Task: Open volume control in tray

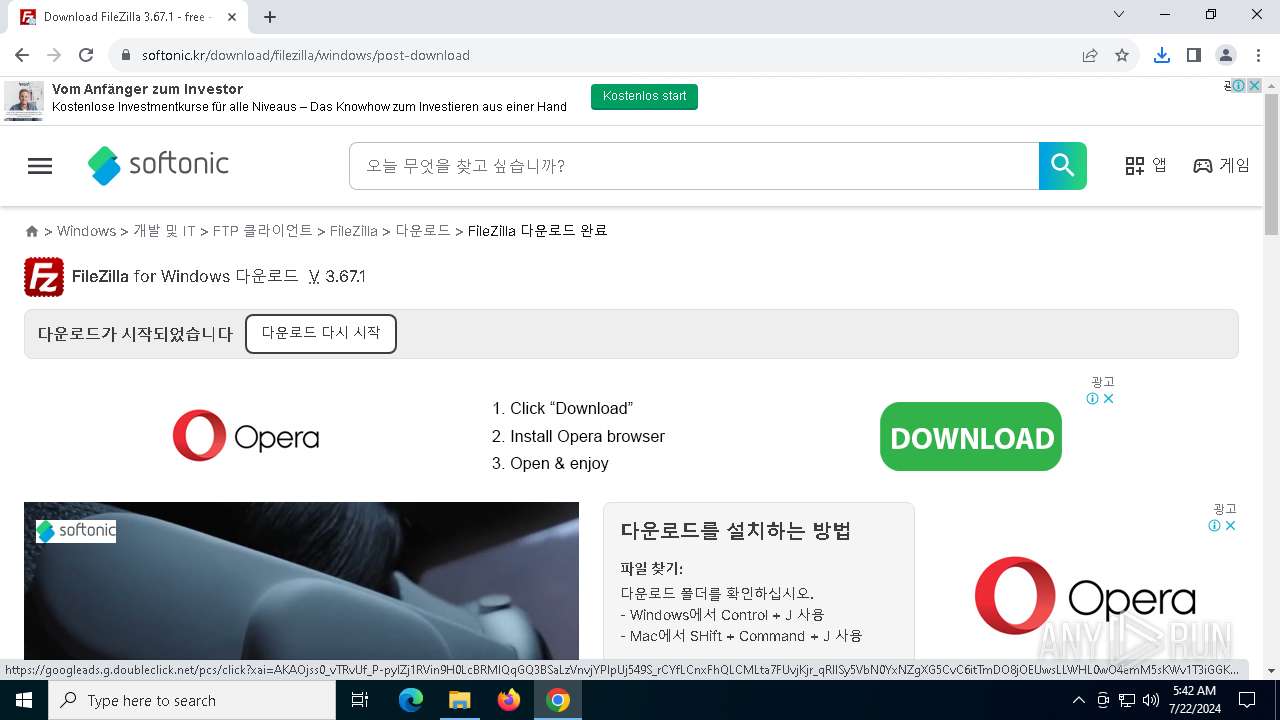Action: click(1151, 700)
